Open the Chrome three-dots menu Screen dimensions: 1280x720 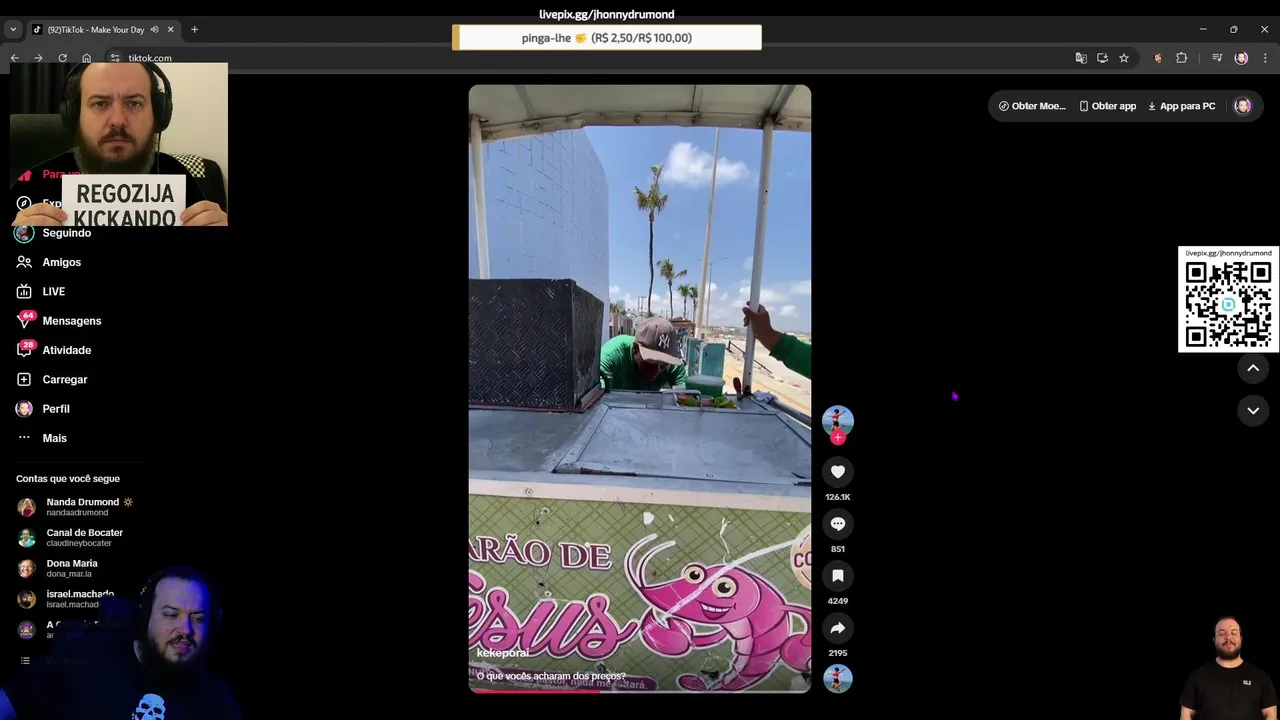pyautogui.click(x=1264, y=58)
